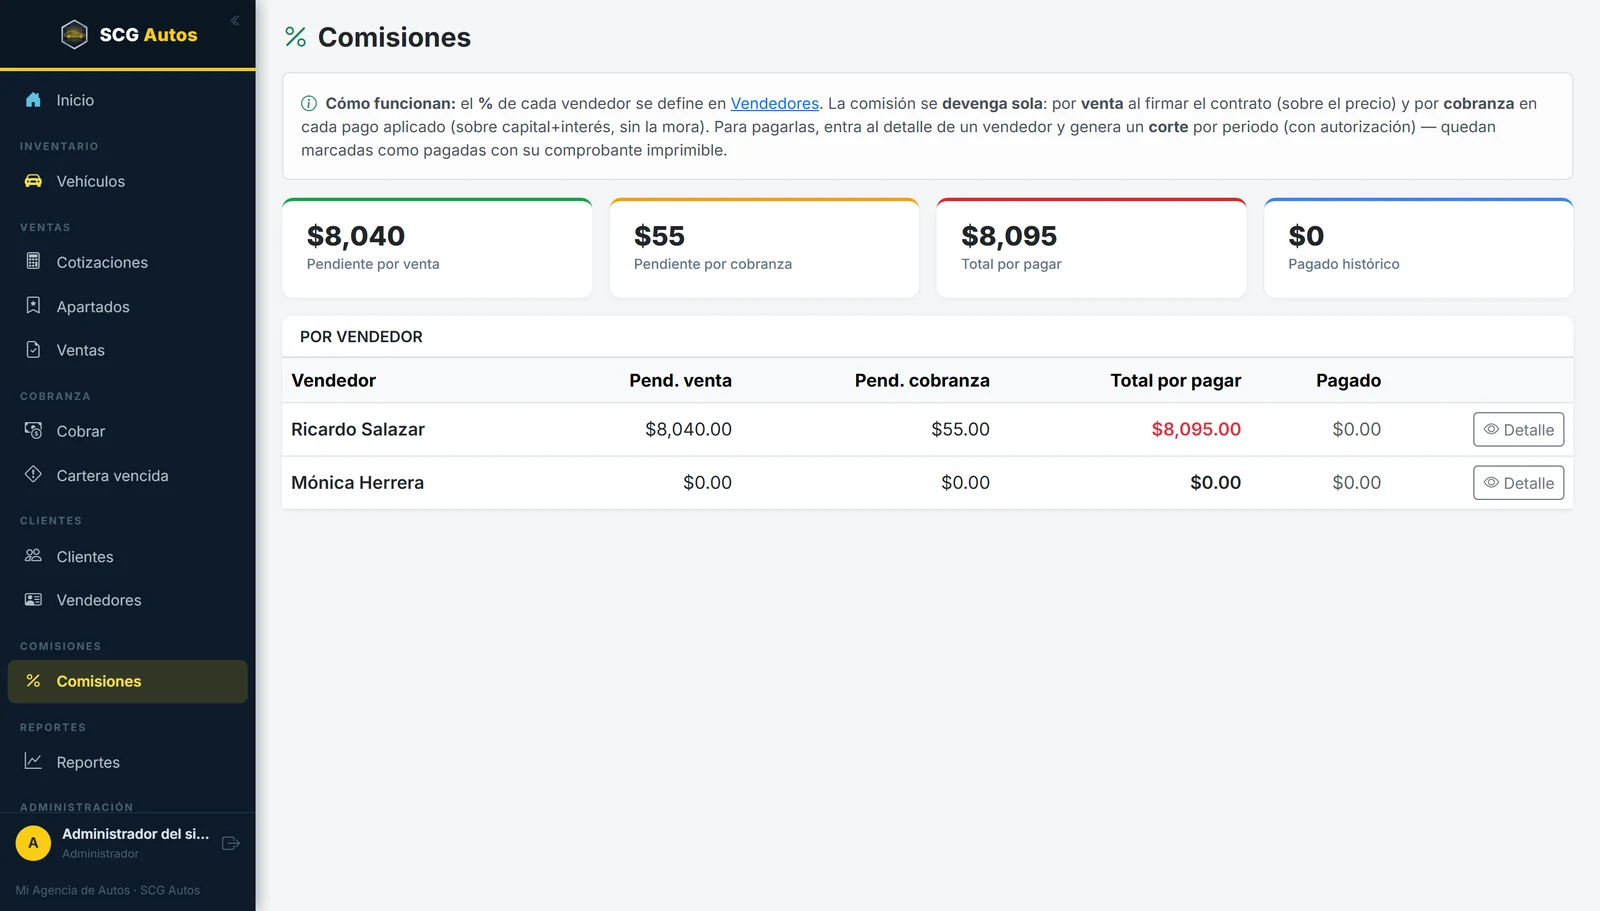
Task: Click the percent icon in the Comisiones heading
Action: (295, 37)
